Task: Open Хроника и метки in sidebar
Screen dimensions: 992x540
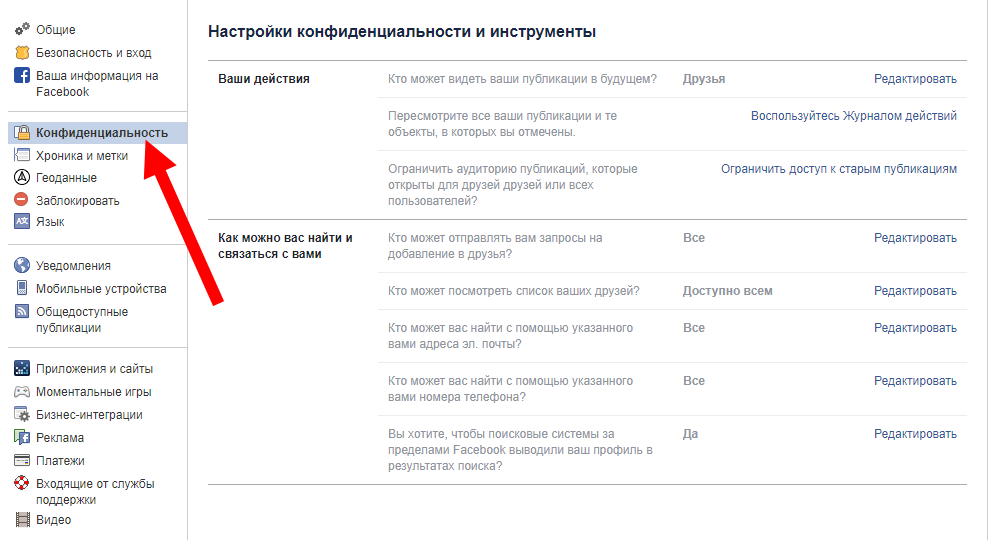Action: click(x=81, y=156)
